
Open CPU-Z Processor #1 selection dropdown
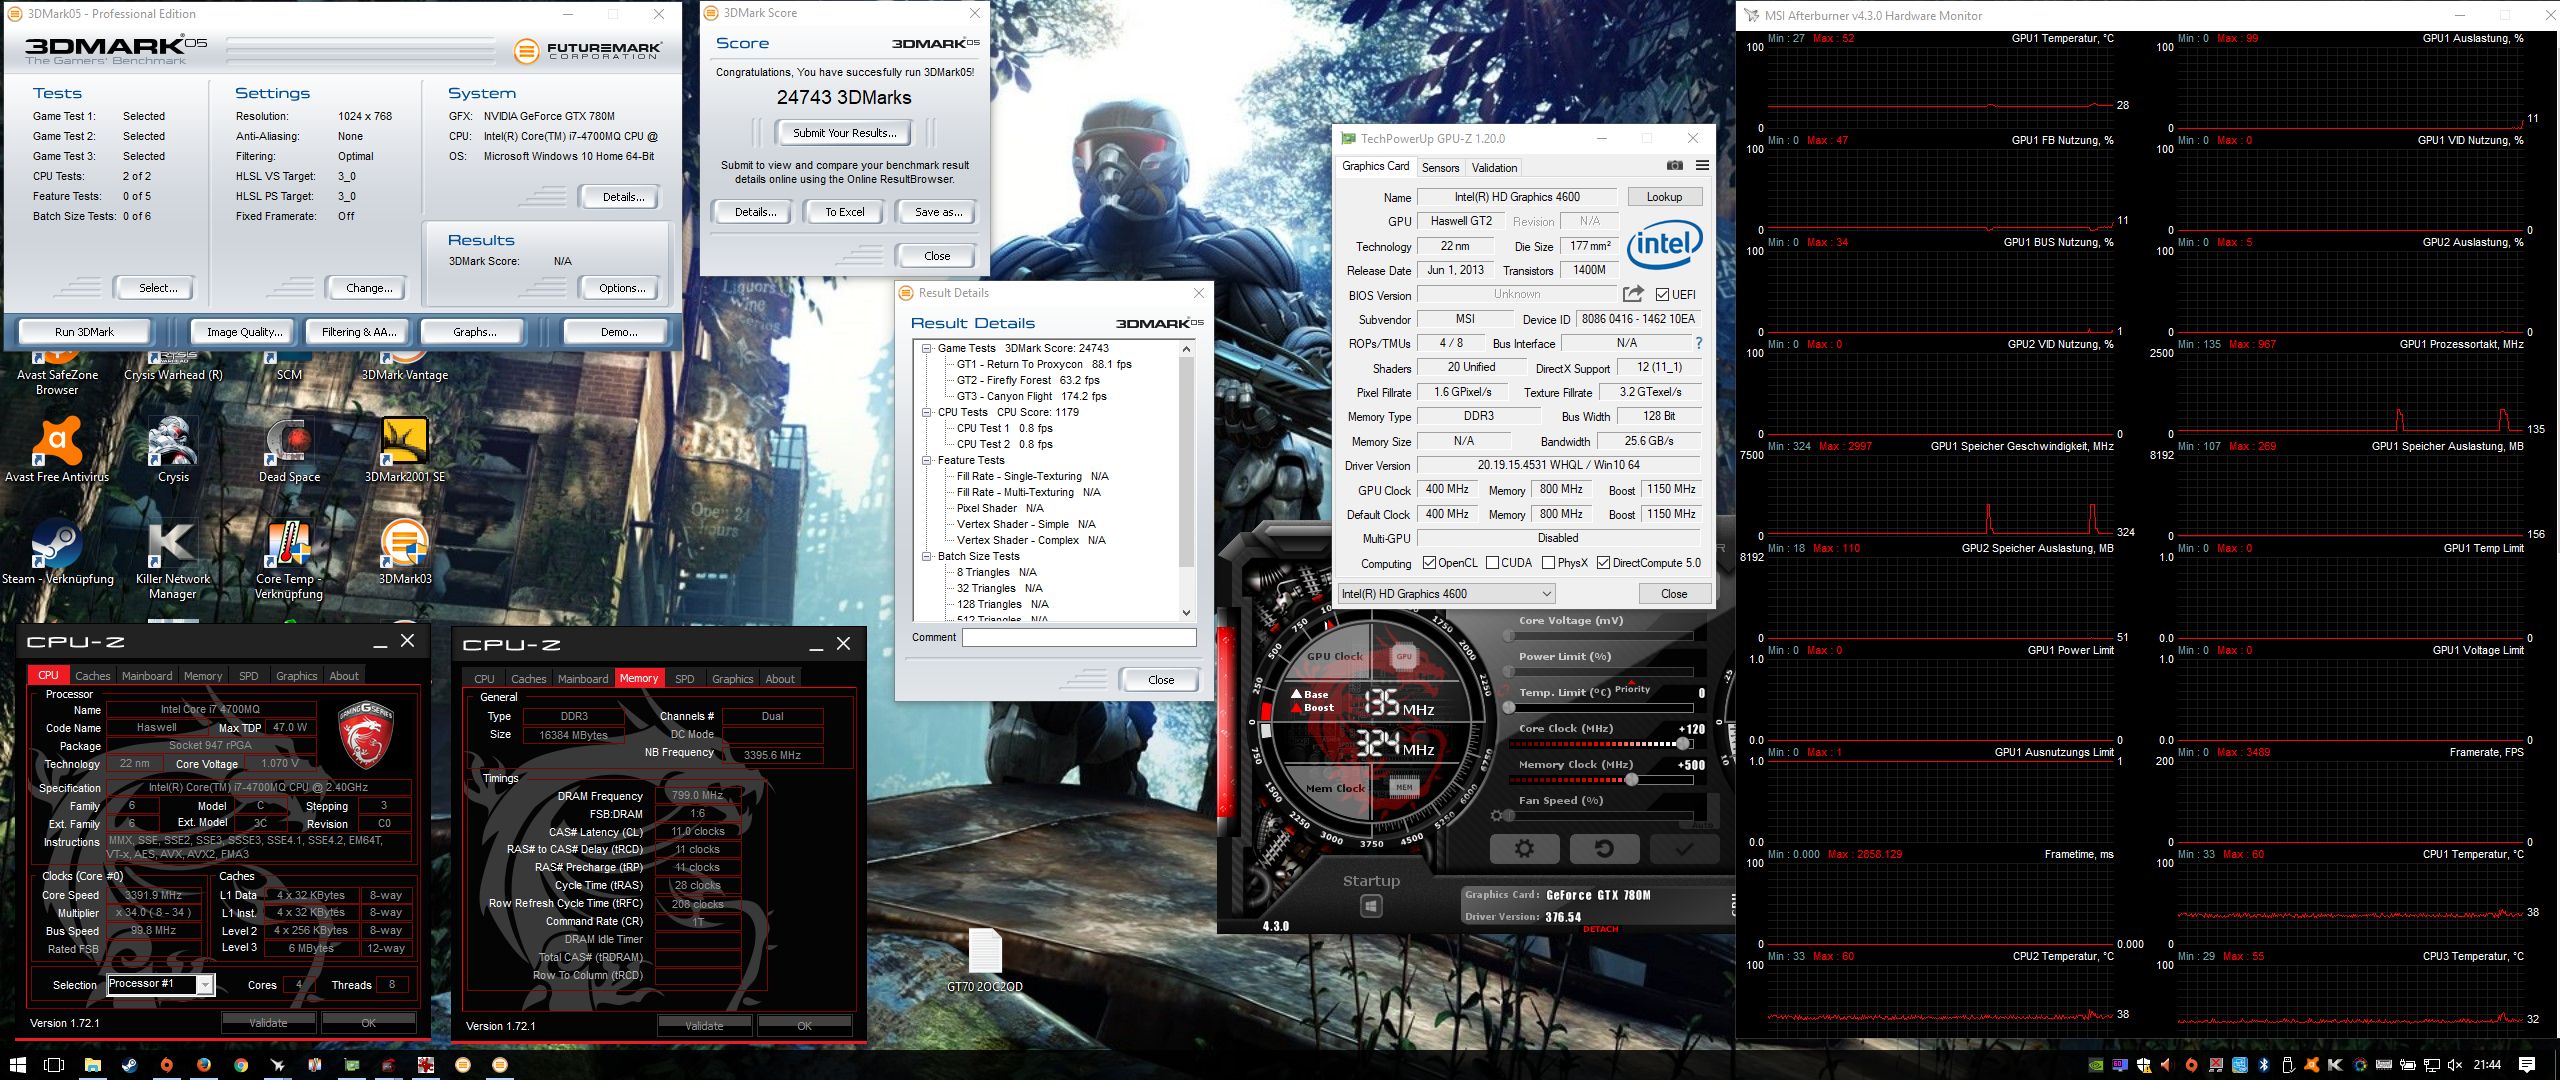(x=160, y=984)
